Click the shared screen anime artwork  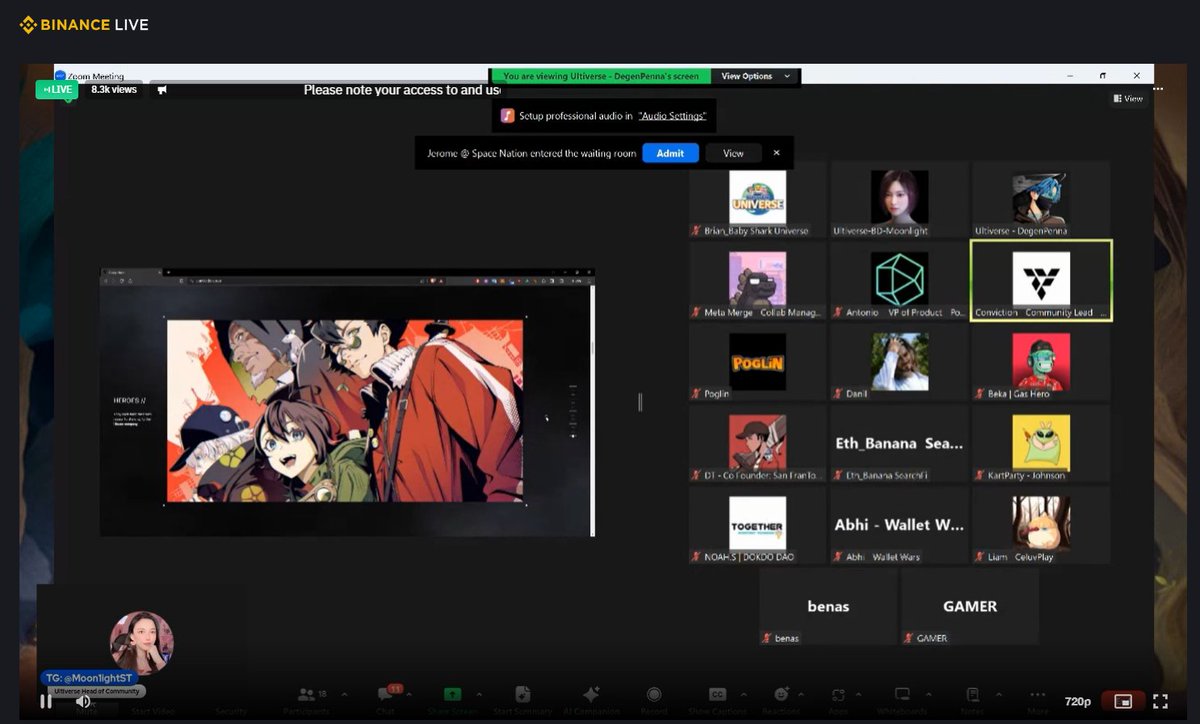coord(345,411)
